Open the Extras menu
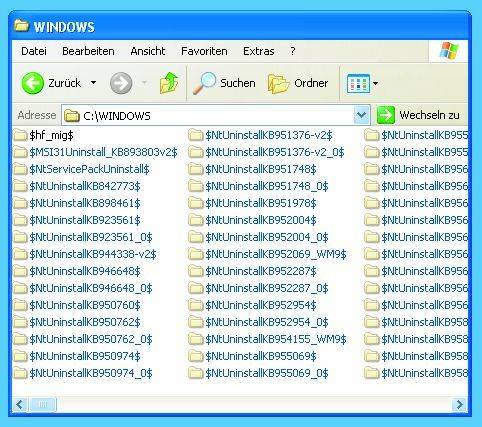Screen dimensions: 482x427 coord(259,51)
